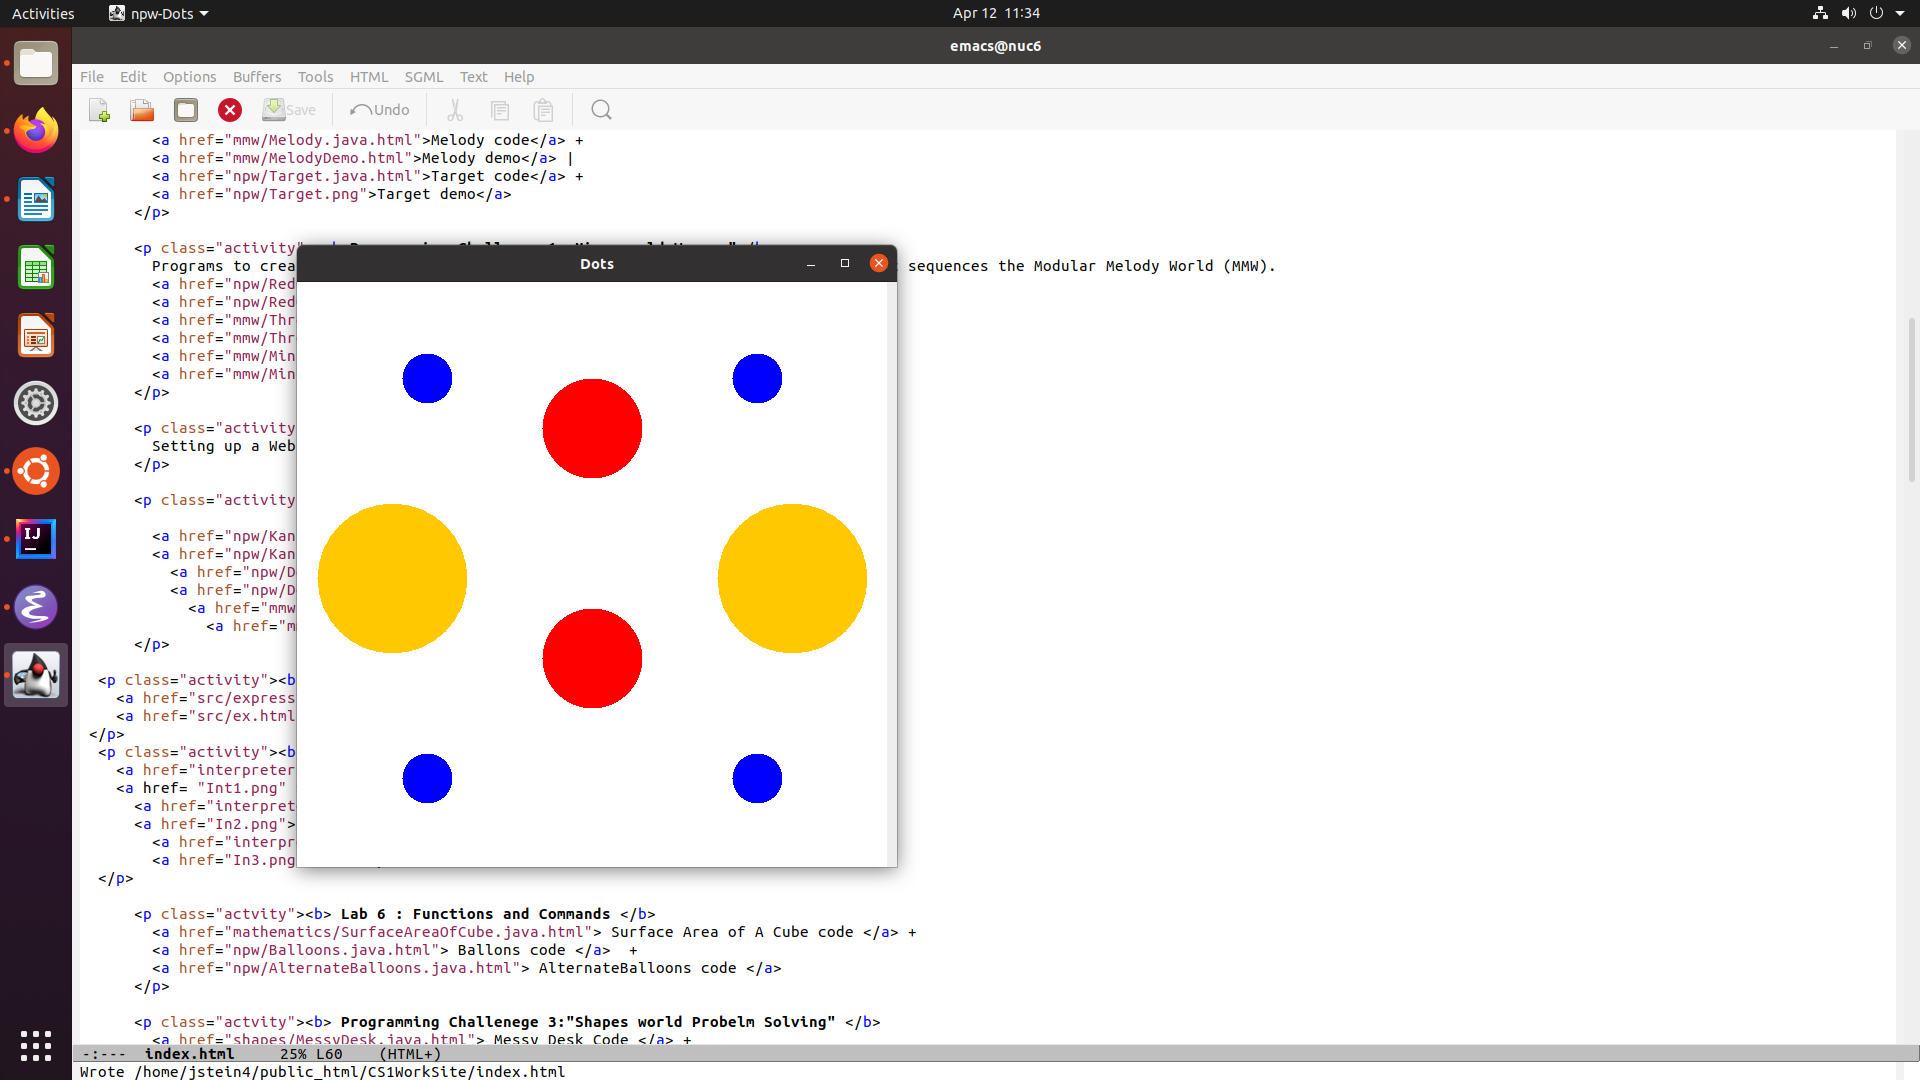1920x1080 pixels.
Task: Click the Open Directory (dired) toolbar icon
Action: (x=186, y=110)
